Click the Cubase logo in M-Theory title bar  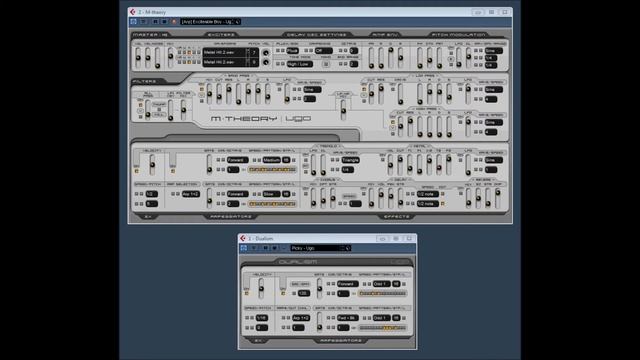click(x=133, y=12)
